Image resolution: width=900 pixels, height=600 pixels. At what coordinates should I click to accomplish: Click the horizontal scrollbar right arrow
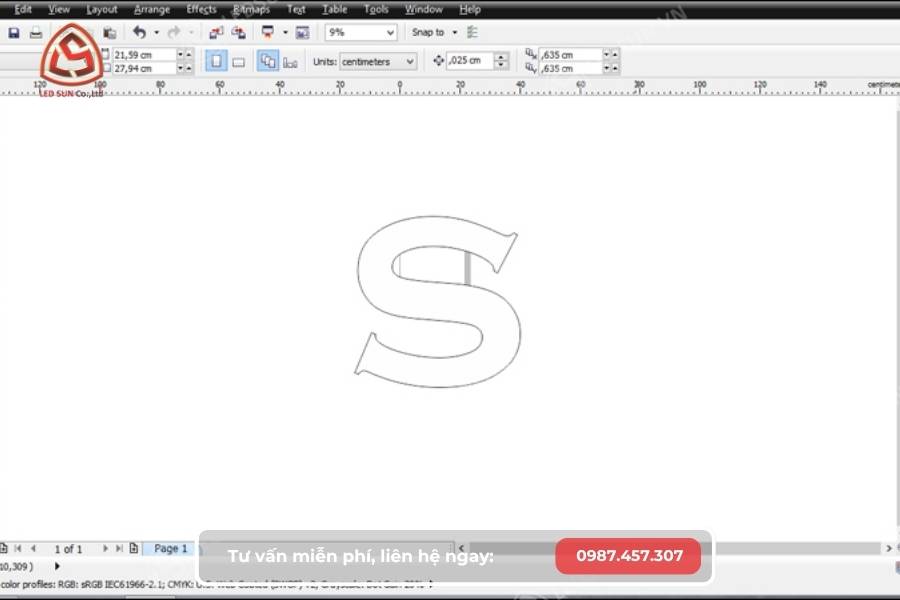(891, 548)
